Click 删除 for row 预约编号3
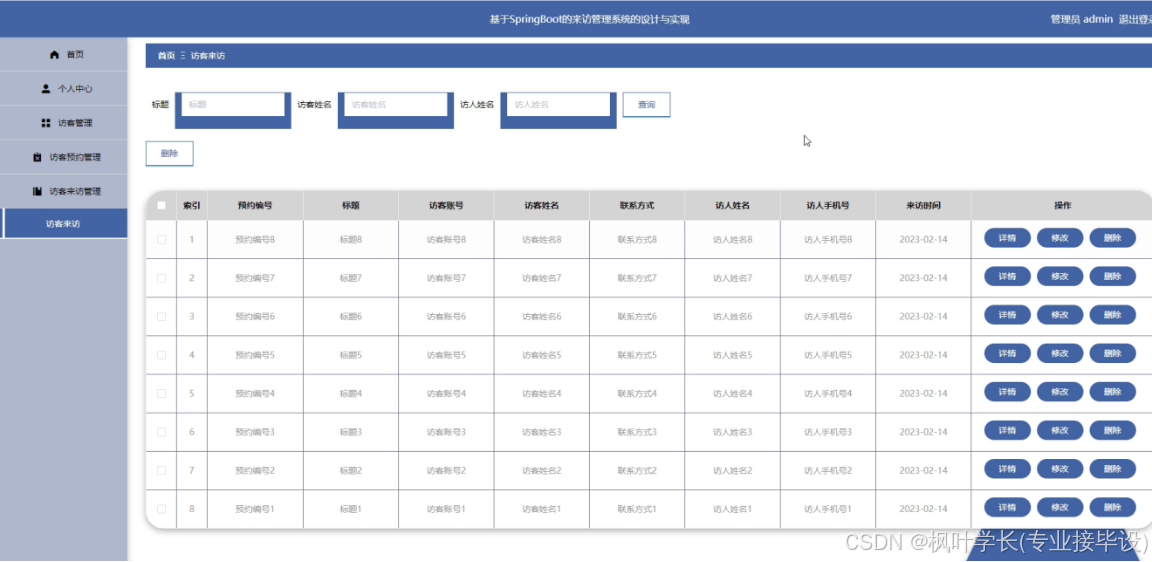1152x562 pixels. [x=1112, y=430]
